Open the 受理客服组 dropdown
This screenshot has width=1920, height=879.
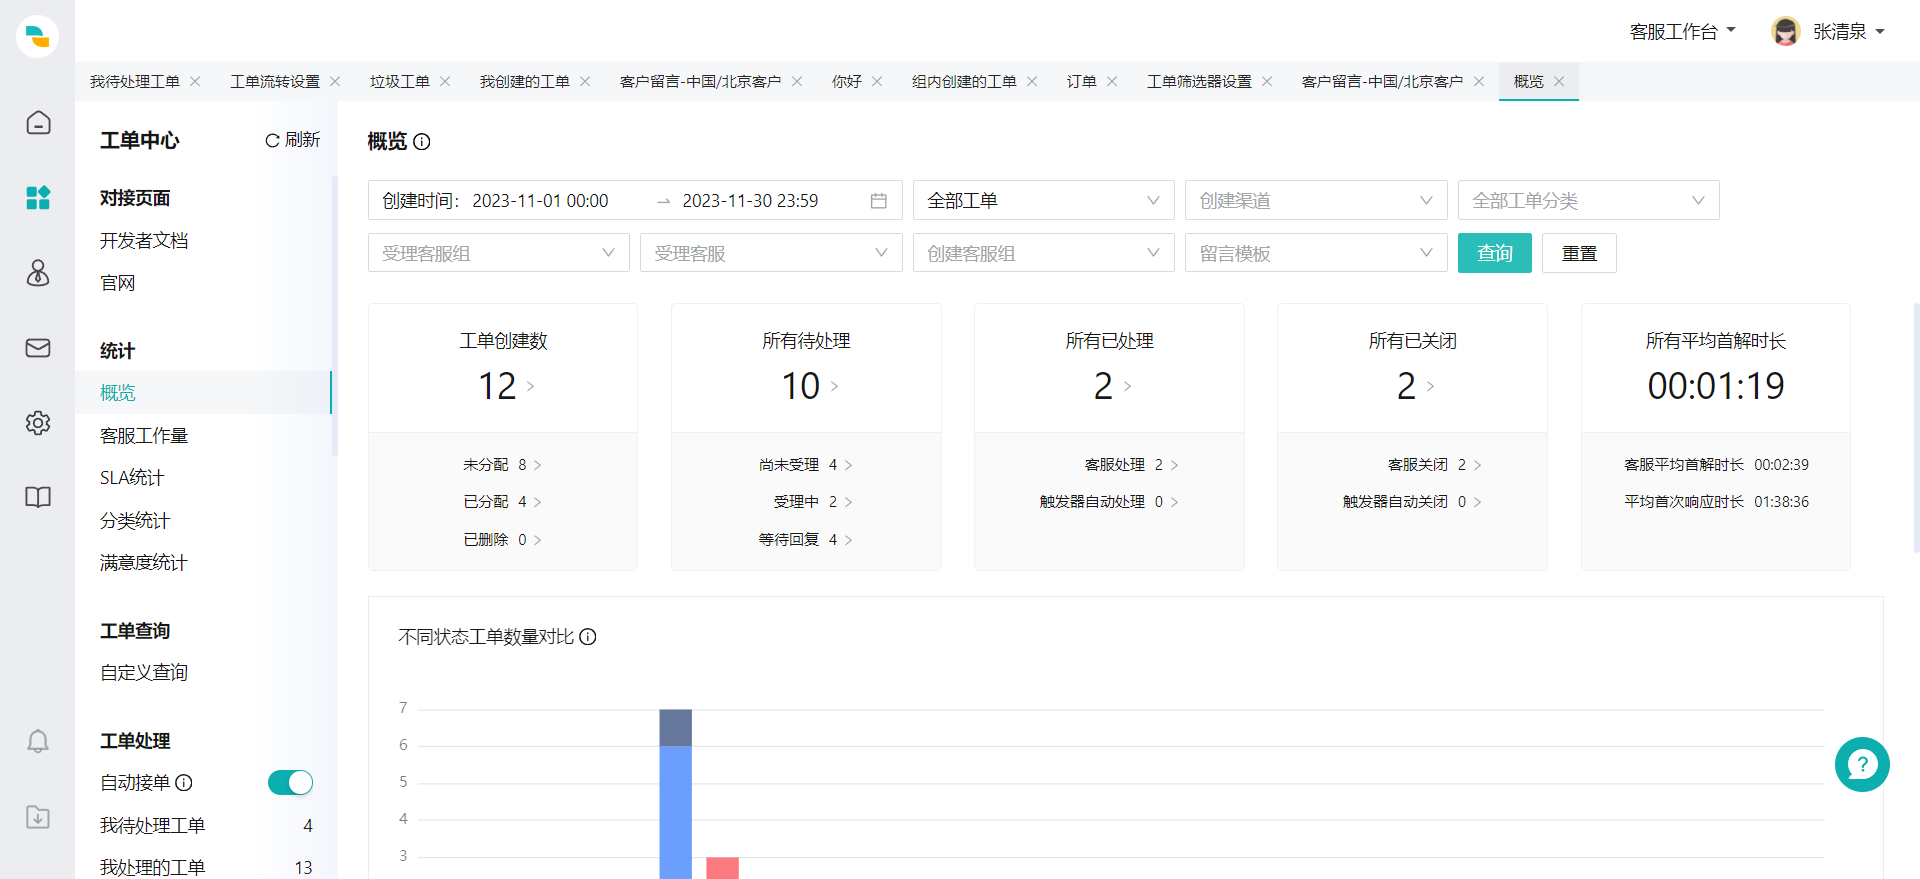pyautogui.click(x=499, y=253)
